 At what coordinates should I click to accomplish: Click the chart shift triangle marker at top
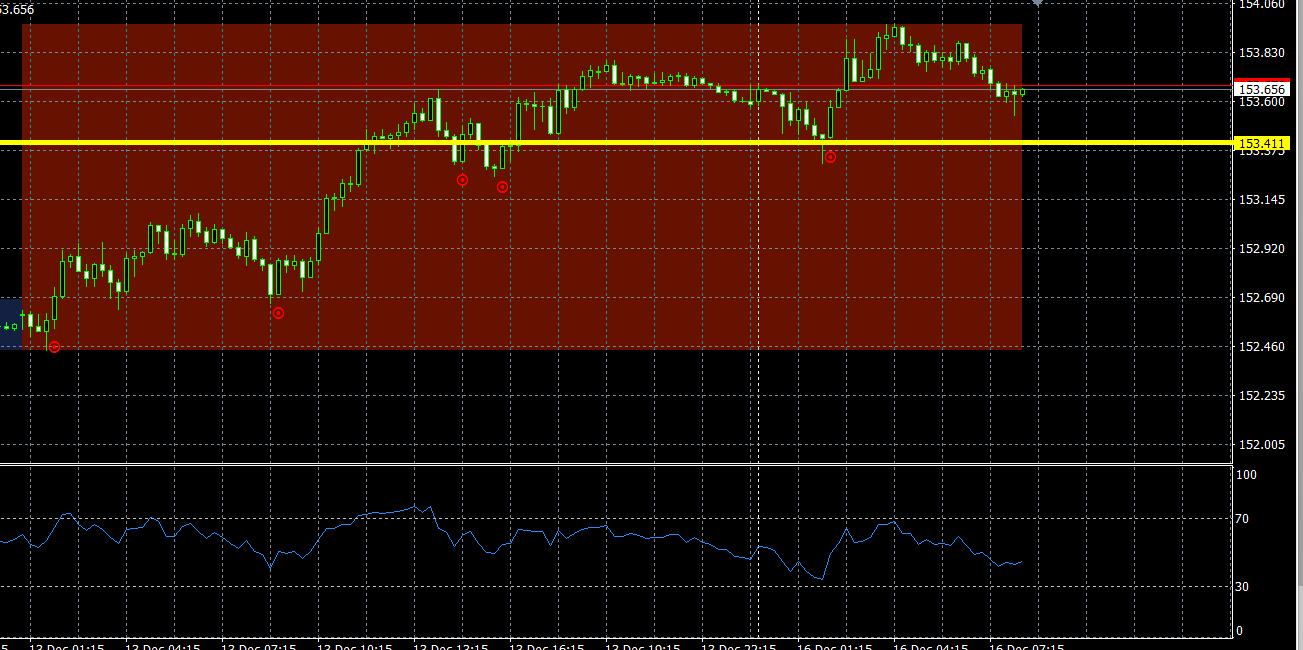[1038, 3]
